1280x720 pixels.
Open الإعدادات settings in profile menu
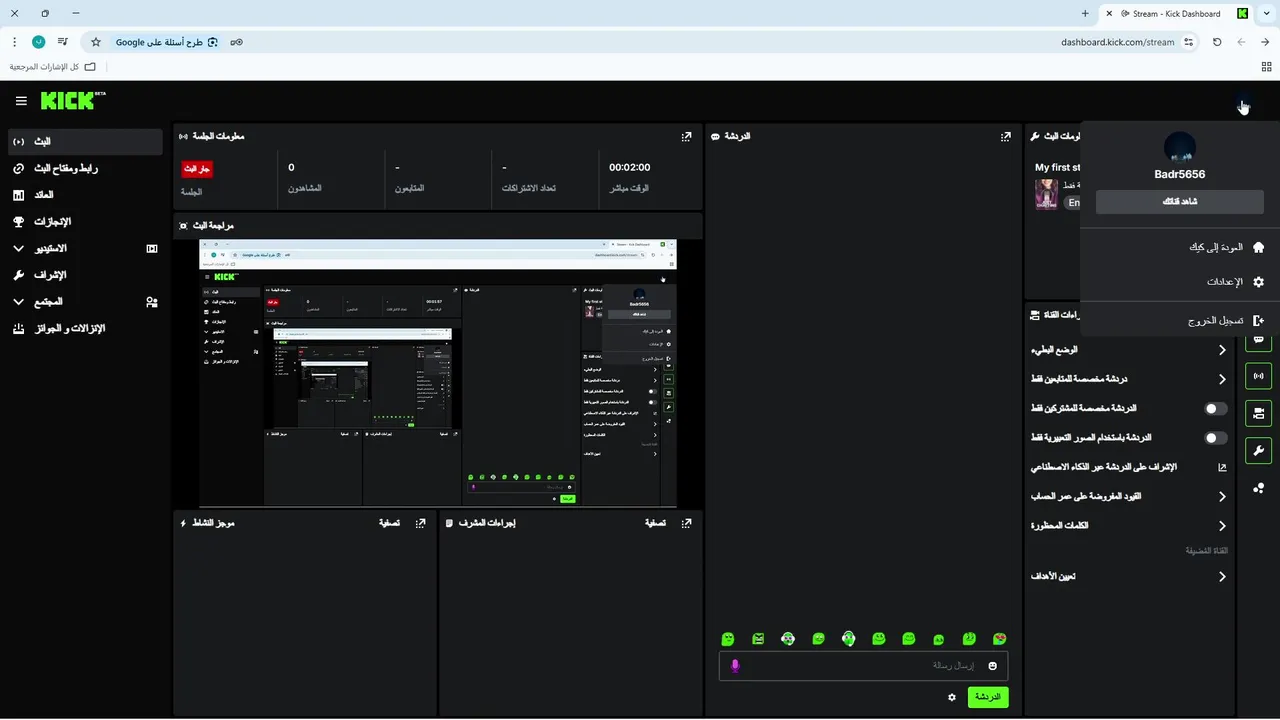[x=1180, y=282]
